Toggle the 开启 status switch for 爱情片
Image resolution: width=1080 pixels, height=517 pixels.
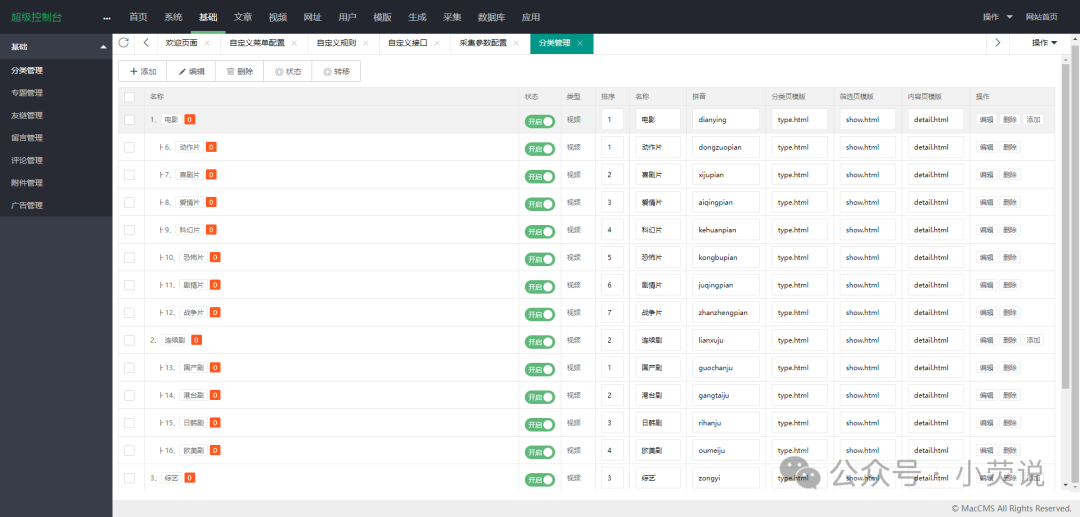pos(540,204)
